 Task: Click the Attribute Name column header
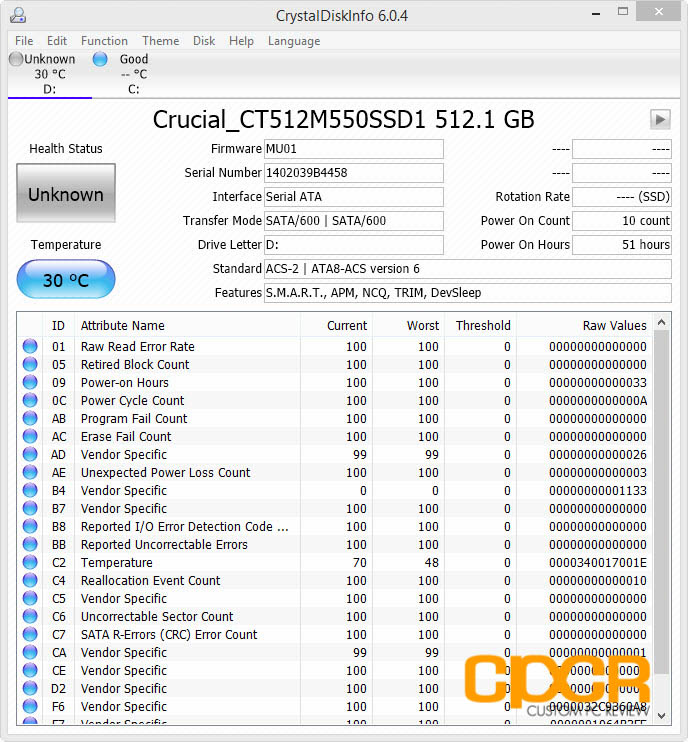pyautogui.click(x=187, y=326)
